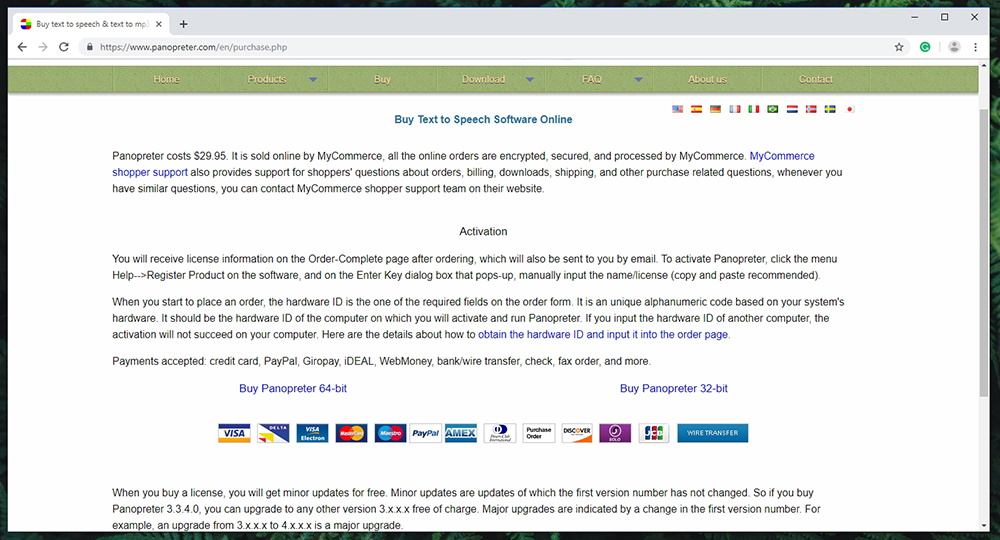The width and height of the screenshot is (1000, 540).
Task: Click the Wire Transfer badge
Action: tap(712, 433)
